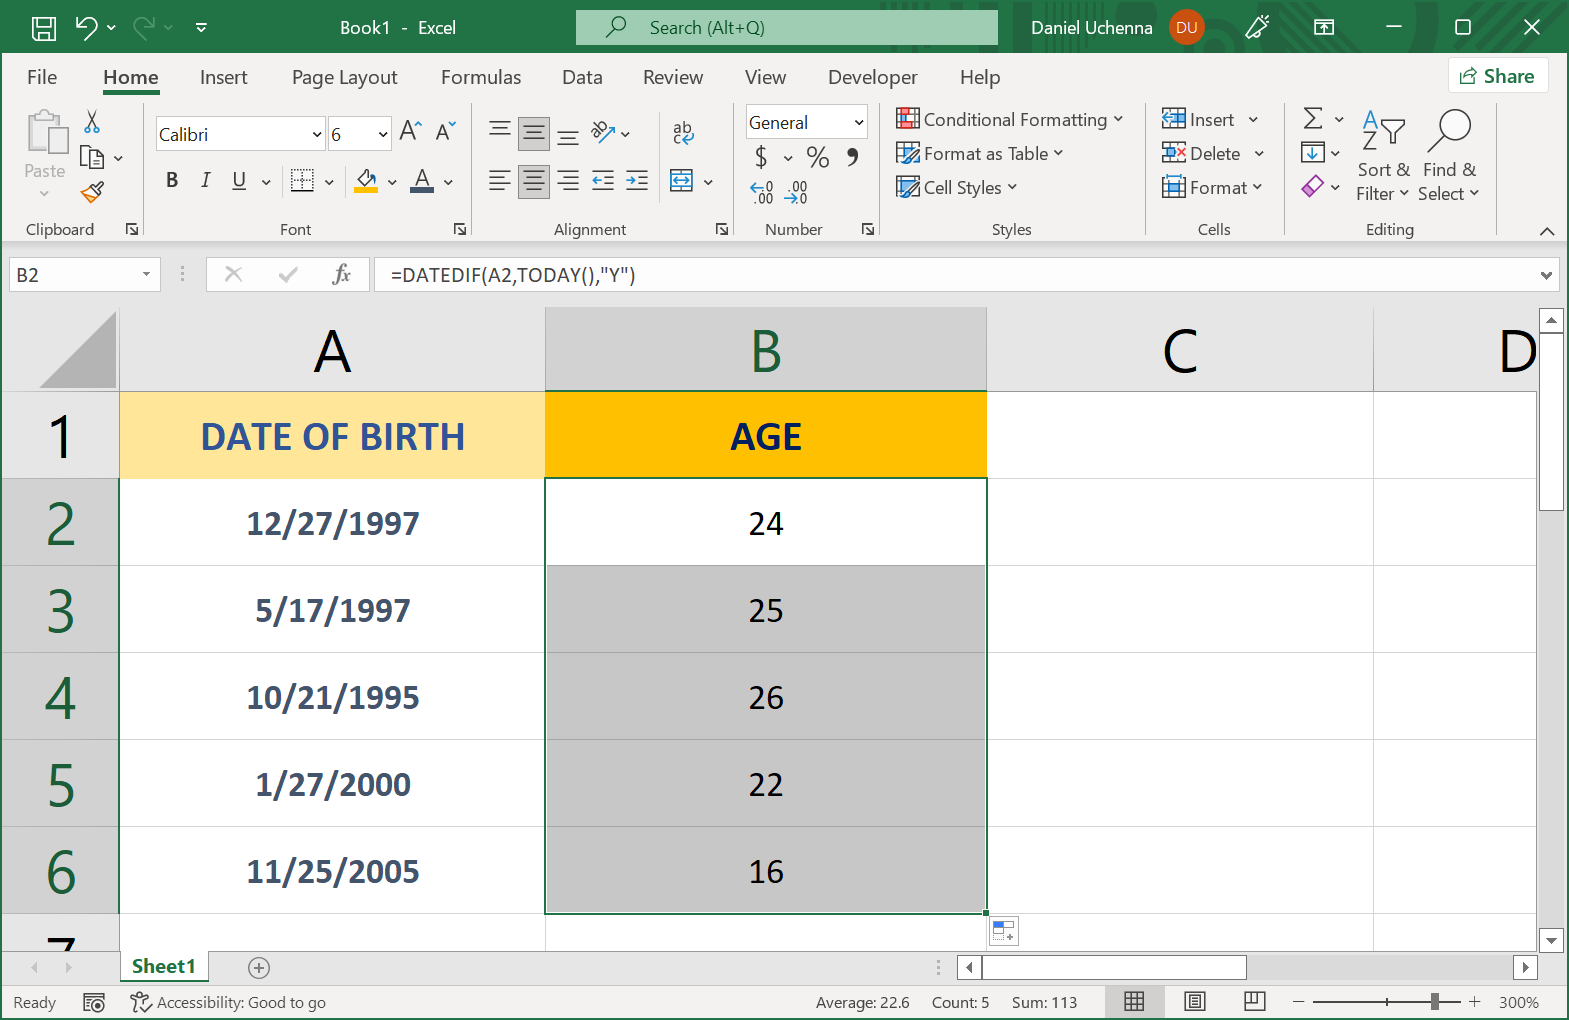The image size is (1569, 1020).
Task: Click the Save icon in title bar
Action: coord(44,28)
